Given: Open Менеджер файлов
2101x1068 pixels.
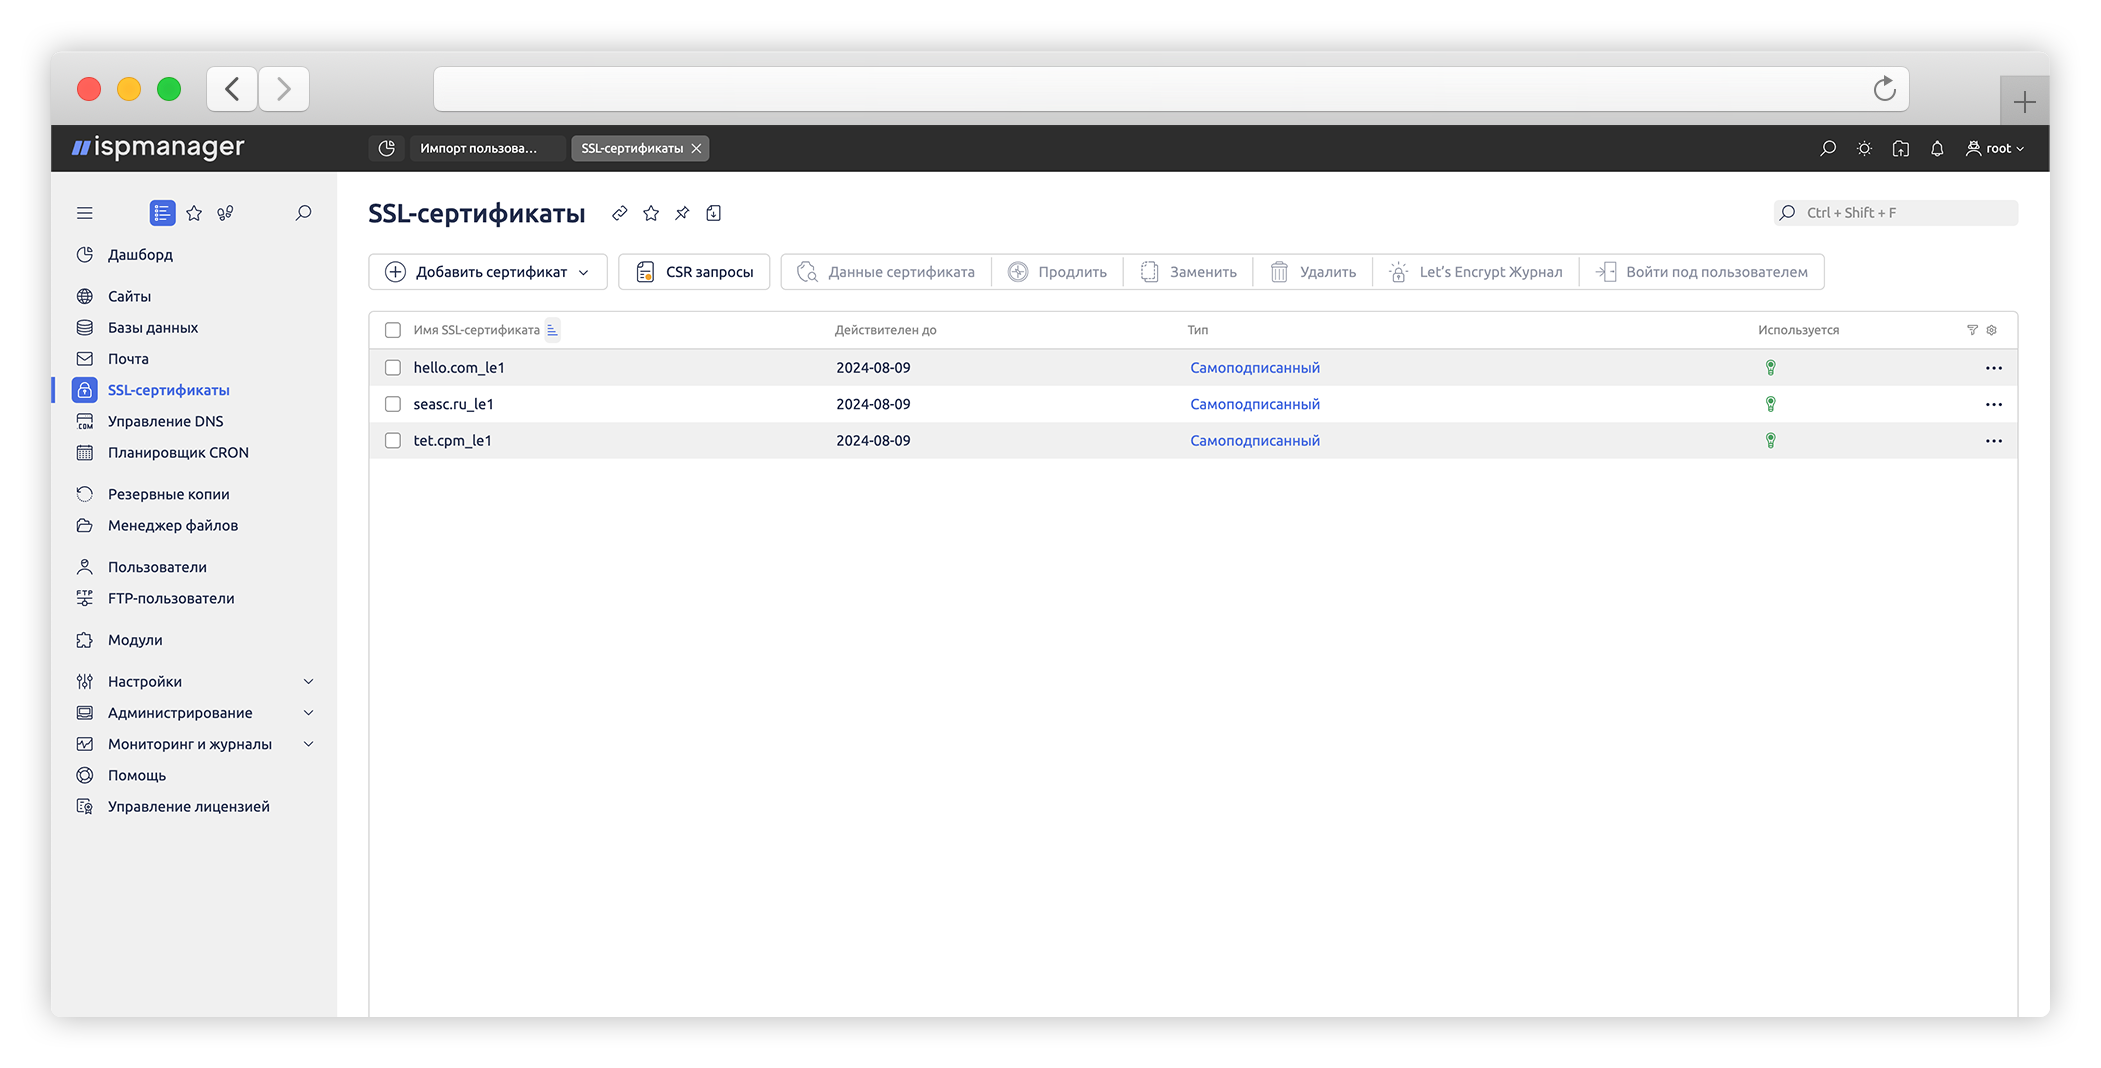Looking at the screenshot, I should click(x=172, y=525).
